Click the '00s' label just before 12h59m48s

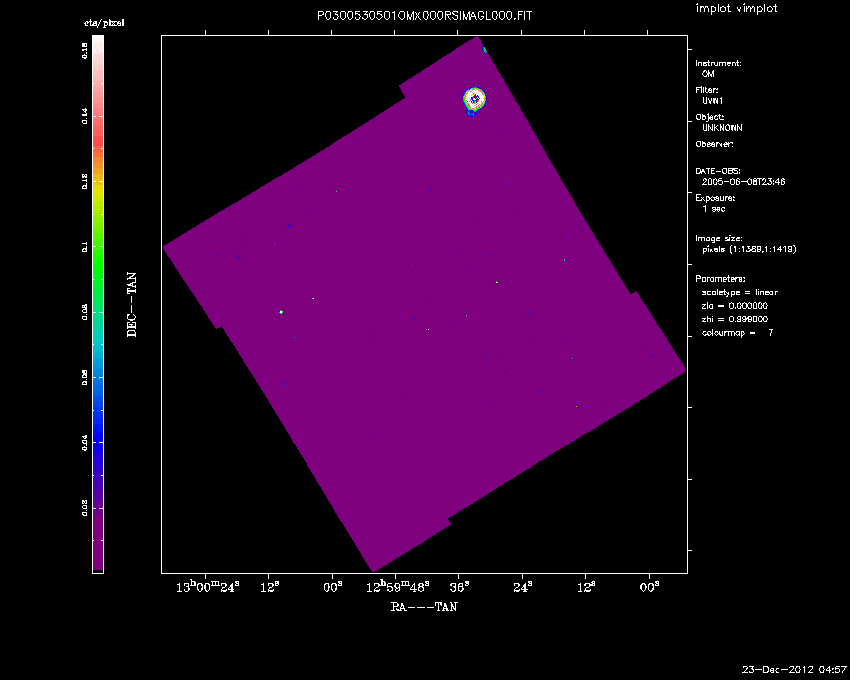coord(333,587)
